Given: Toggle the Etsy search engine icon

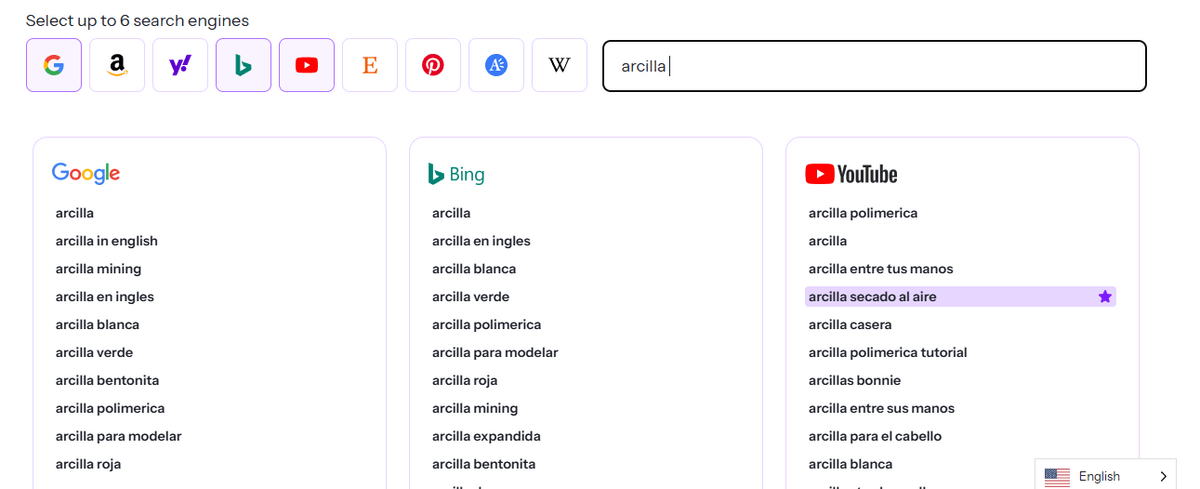Looking at the screenshot, I should (370, 65).
